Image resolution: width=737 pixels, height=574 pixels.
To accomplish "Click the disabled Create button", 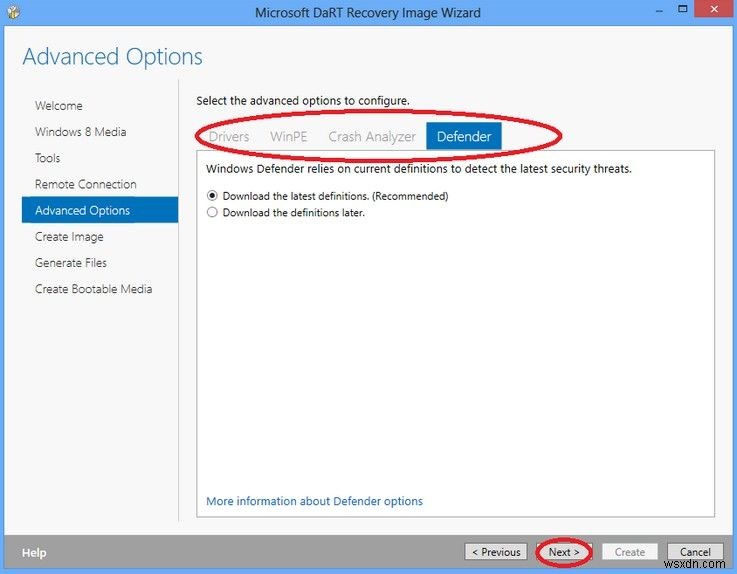I will tap(630, 552).
